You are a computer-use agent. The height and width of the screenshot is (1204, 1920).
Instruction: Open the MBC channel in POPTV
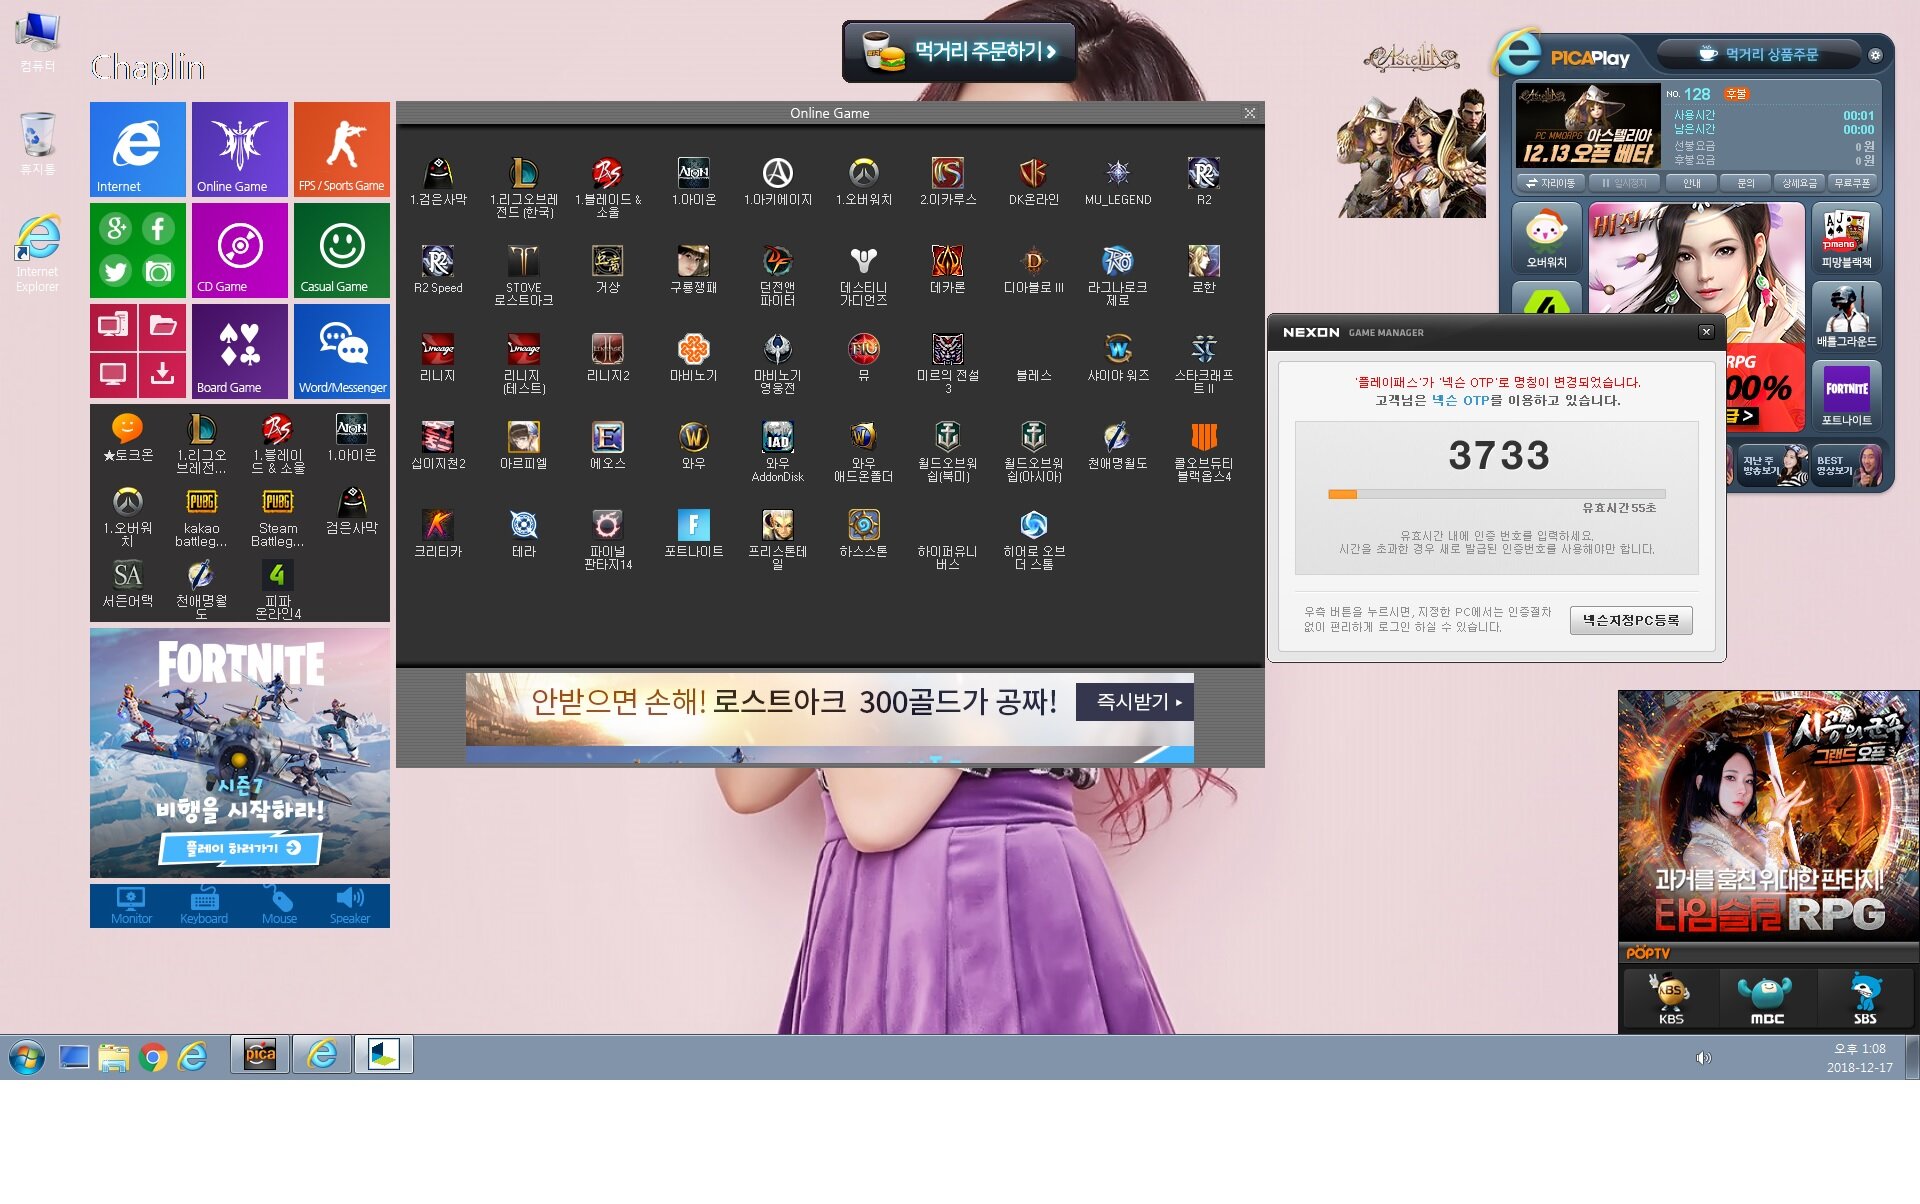click(1767, 998)
